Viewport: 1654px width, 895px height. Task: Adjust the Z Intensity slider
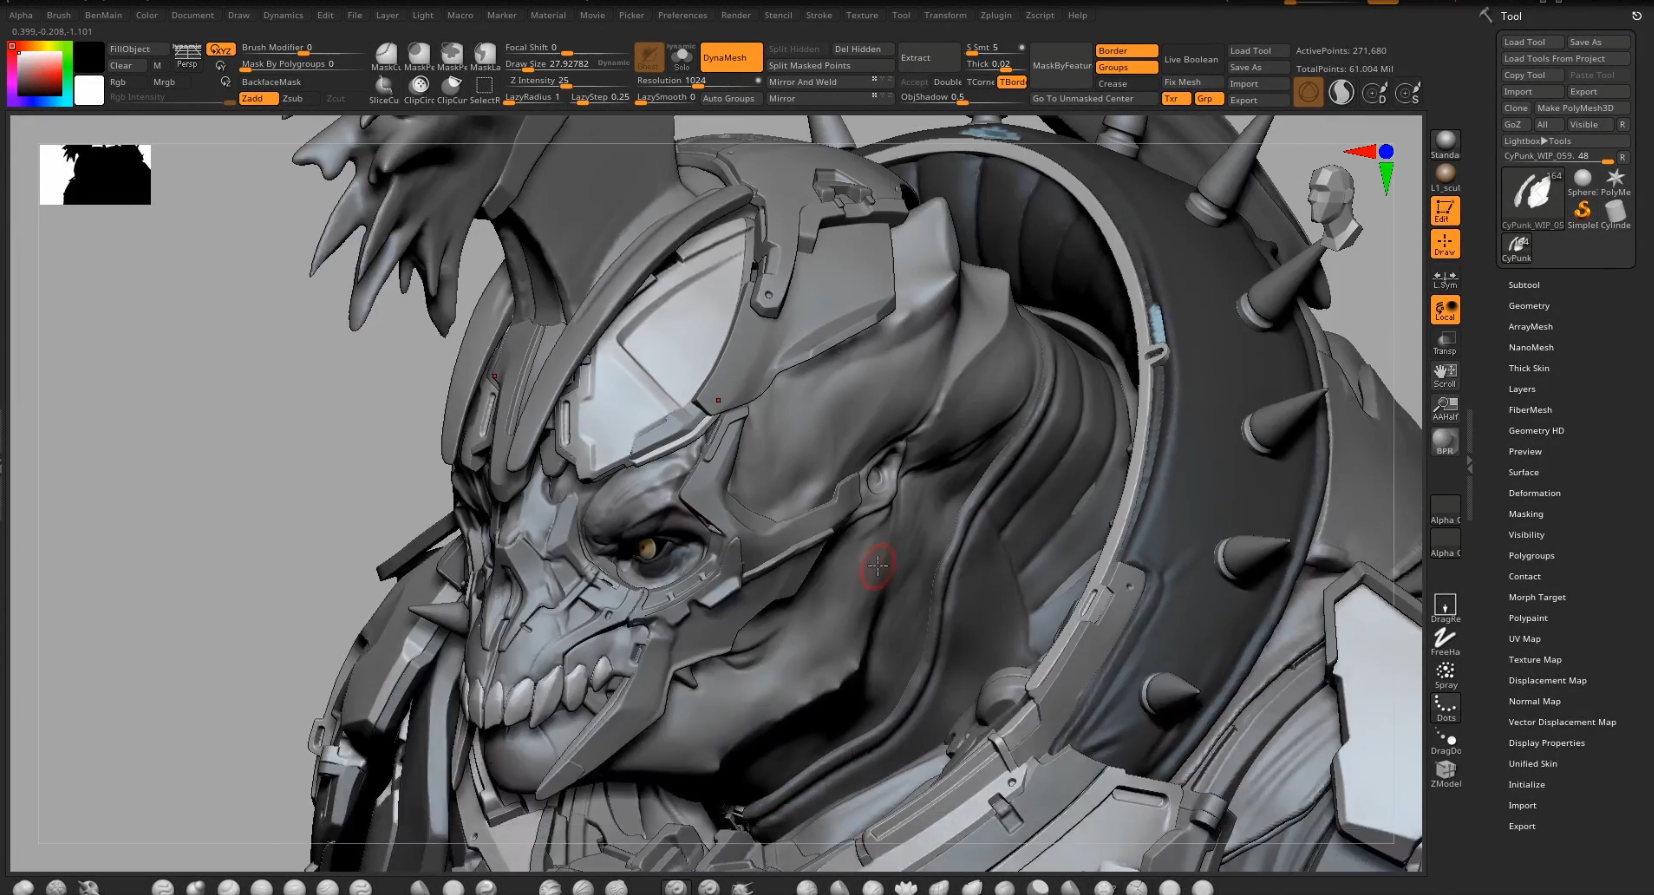567,81
